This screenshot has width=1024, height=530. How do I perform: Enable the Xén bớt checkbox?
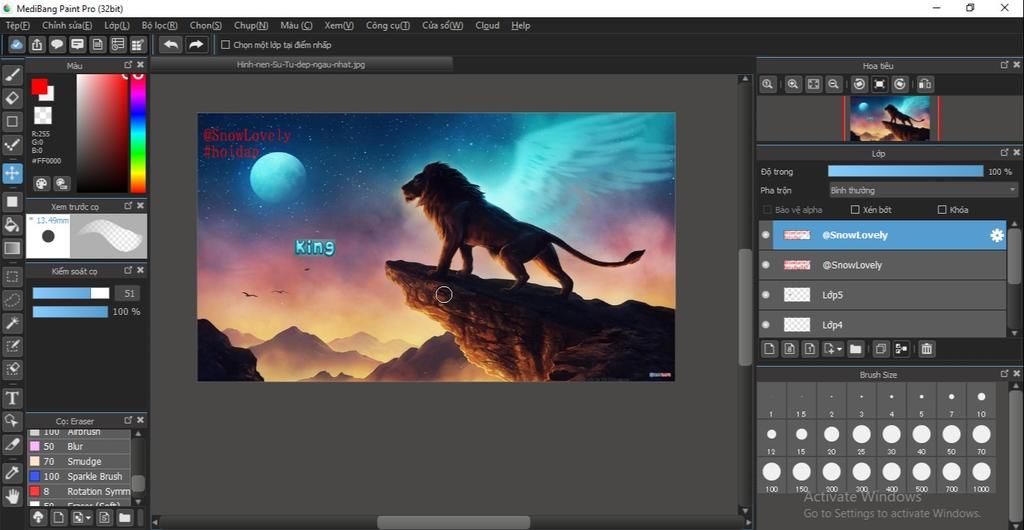coord(855,210)
